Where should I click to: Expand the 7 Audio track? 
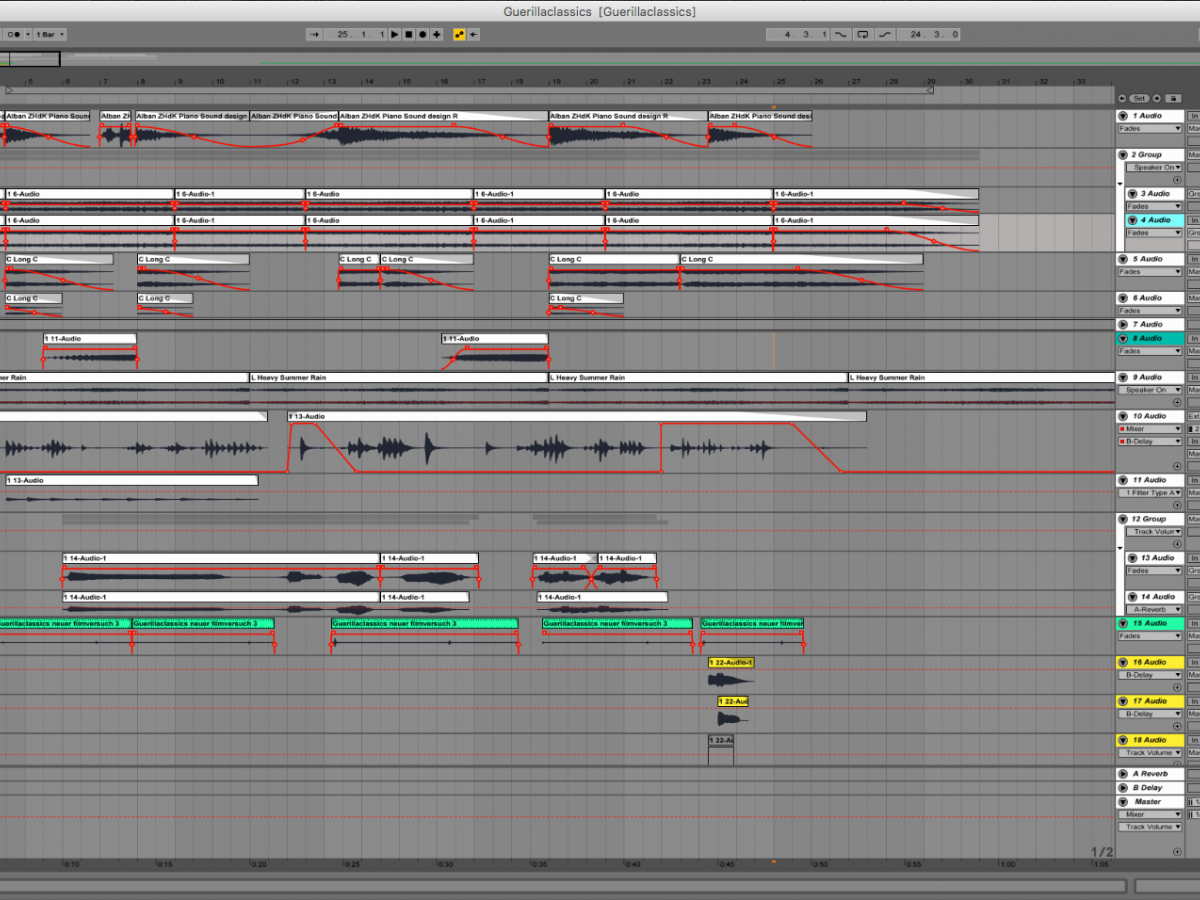(x=1123, y=324)
